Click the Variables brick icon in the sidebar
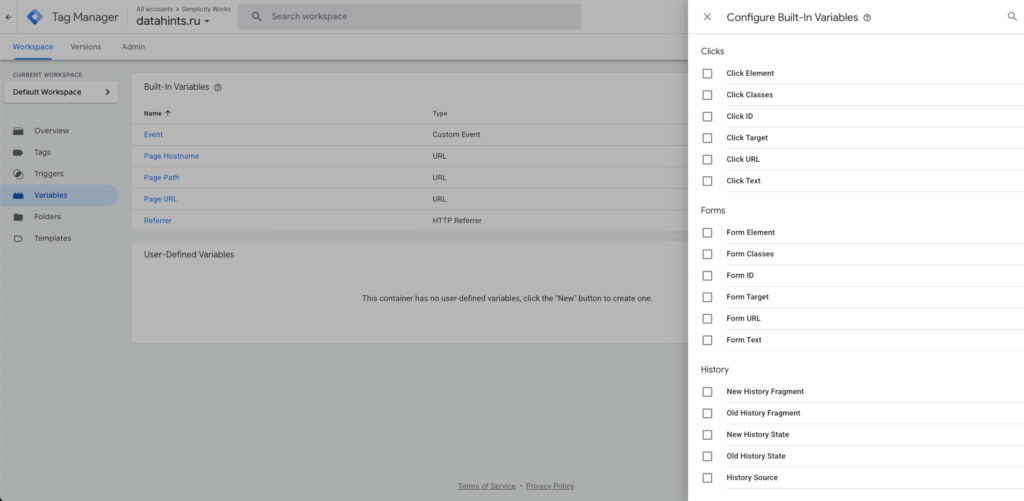The width and height of the screenshot is (1024, 501). coord(18,196)
